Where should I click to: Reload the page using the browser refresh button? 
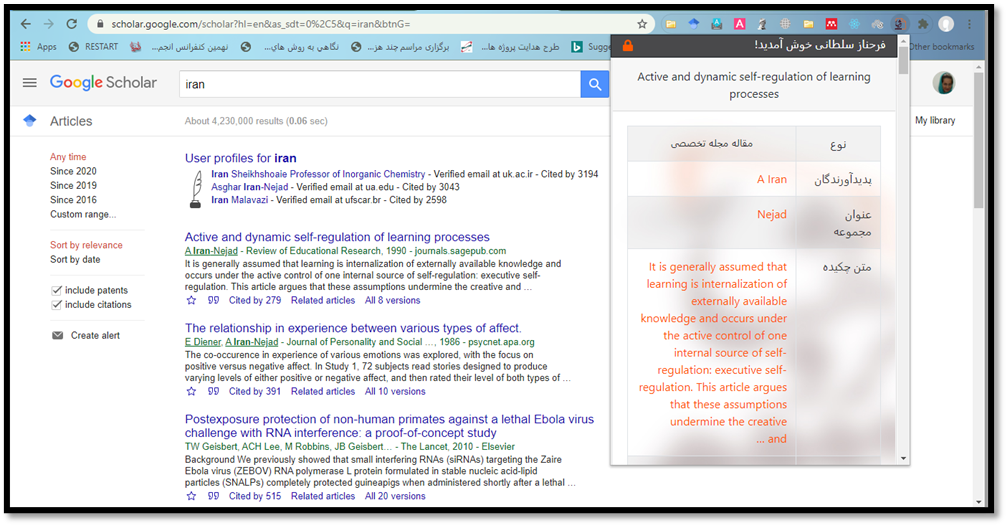pos(71,24)
